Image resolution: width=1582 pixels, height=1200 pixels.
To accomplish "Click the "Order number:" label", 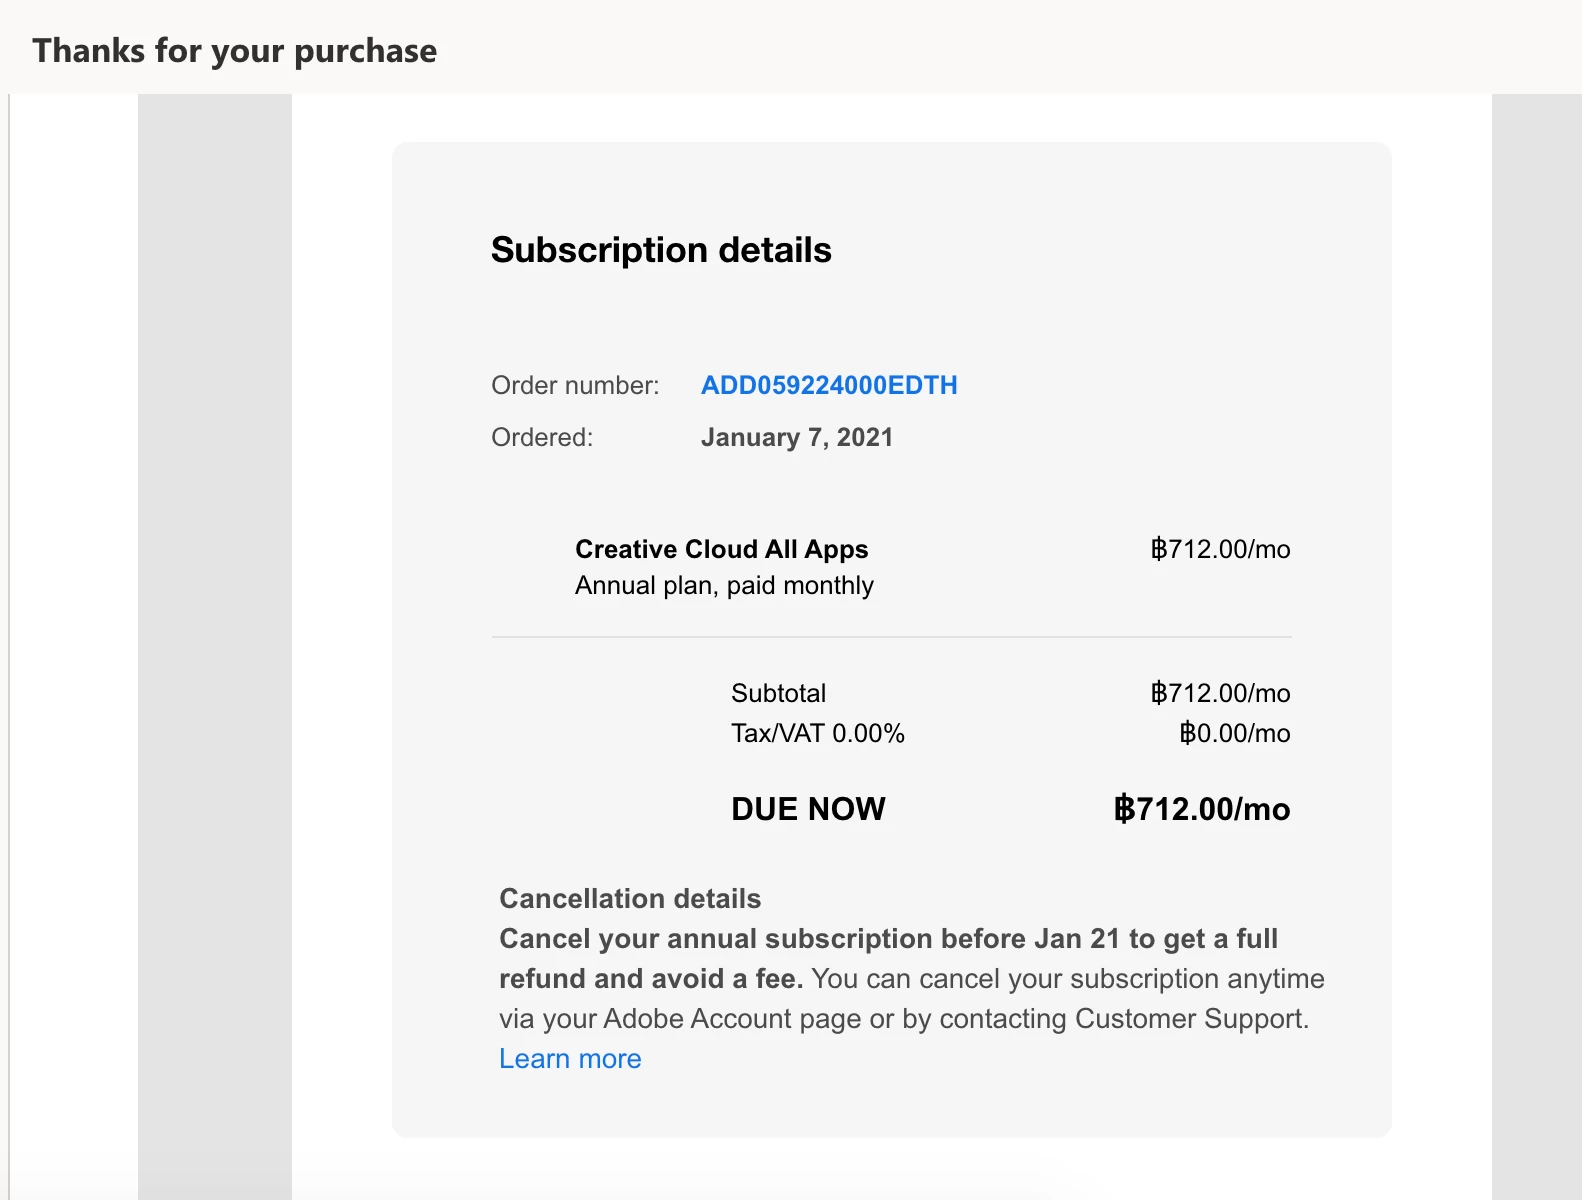I will [x=575, y=385].
